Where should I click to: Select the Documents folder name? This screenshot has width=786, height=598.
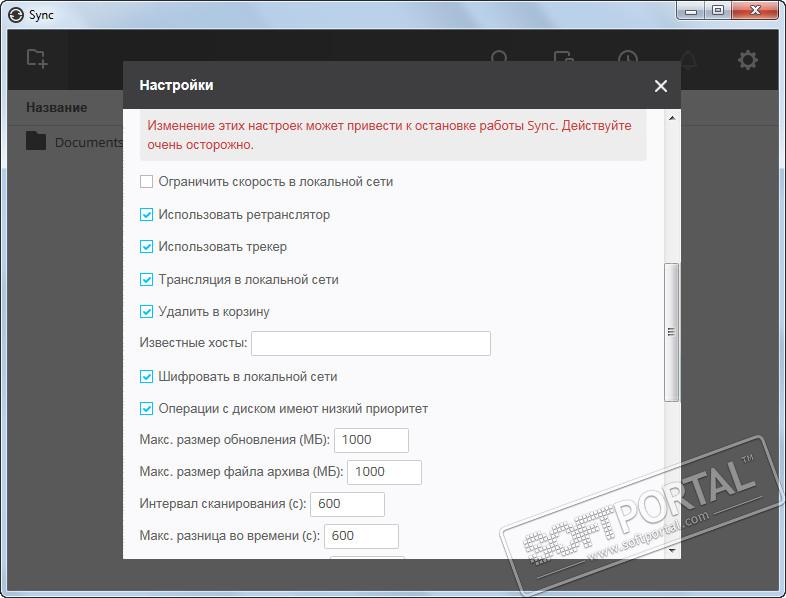click(x=89, y=142)
